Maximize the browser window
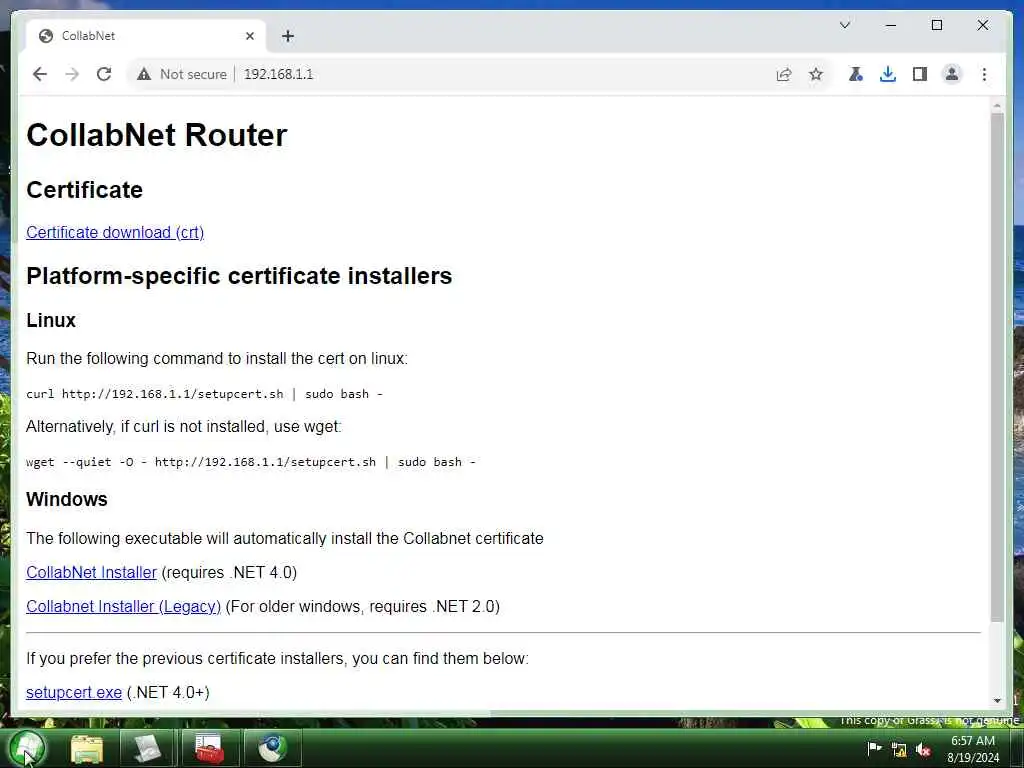 (x=936, y=25)
